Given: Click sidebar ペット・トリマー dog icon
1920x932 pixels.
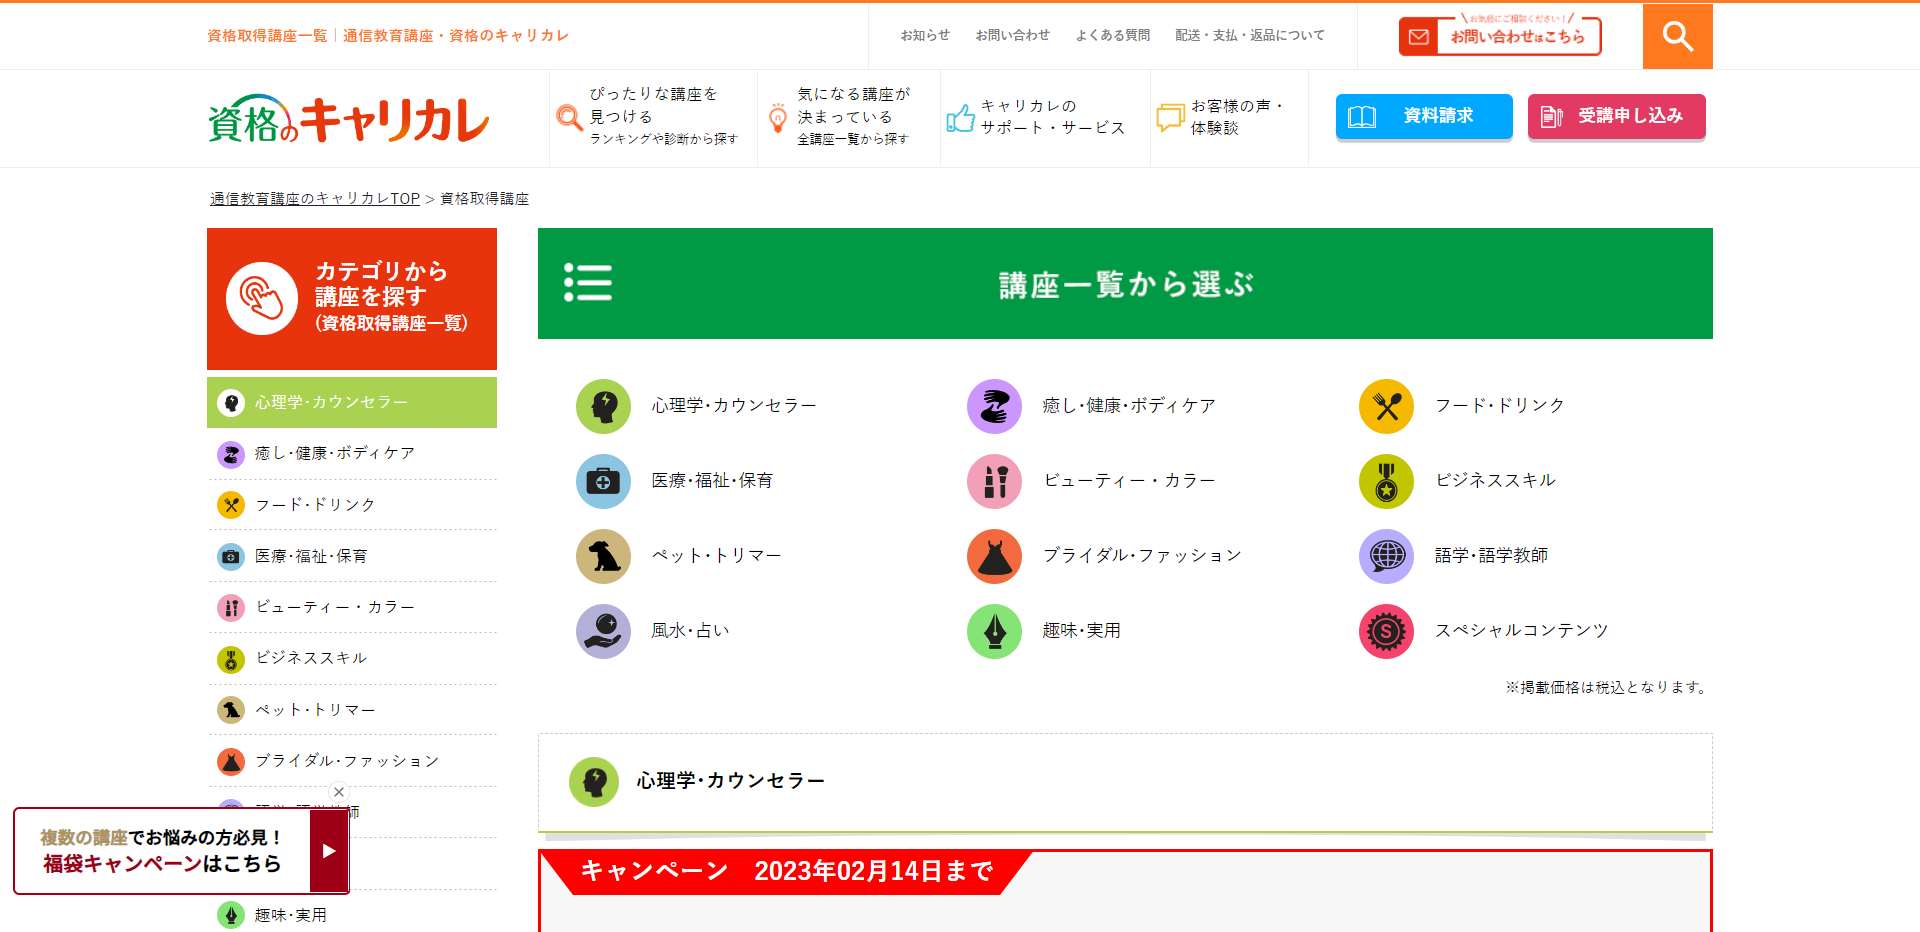Looking at the screenshot, I should (x=231, y=710).
